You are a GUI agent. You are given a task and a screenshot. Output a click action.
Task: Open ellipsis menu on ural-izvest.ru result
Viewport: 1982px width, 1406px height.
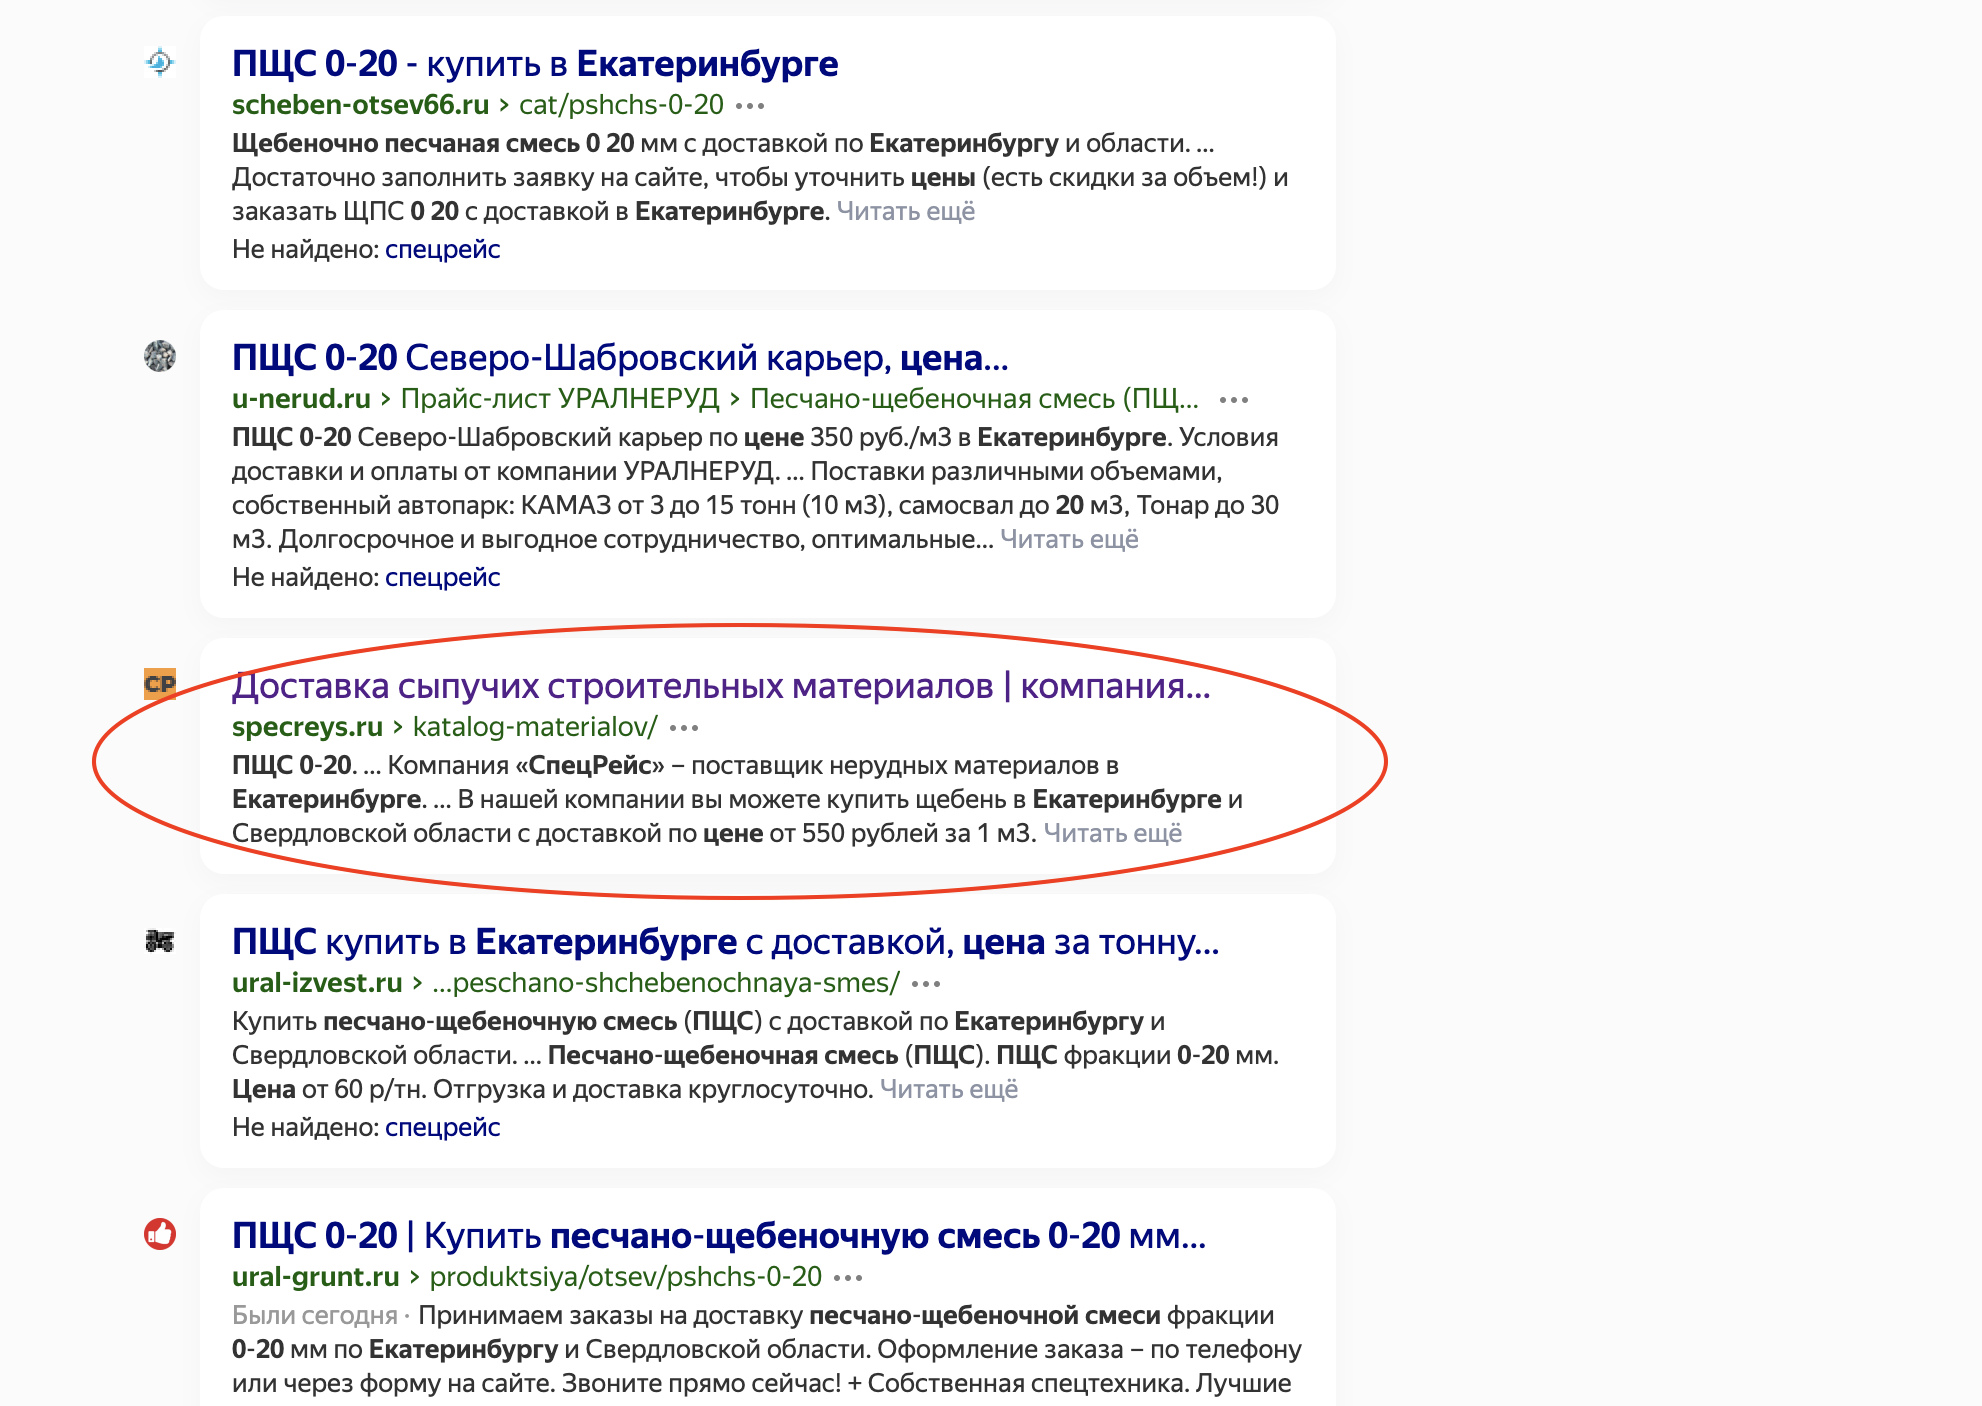928,983
